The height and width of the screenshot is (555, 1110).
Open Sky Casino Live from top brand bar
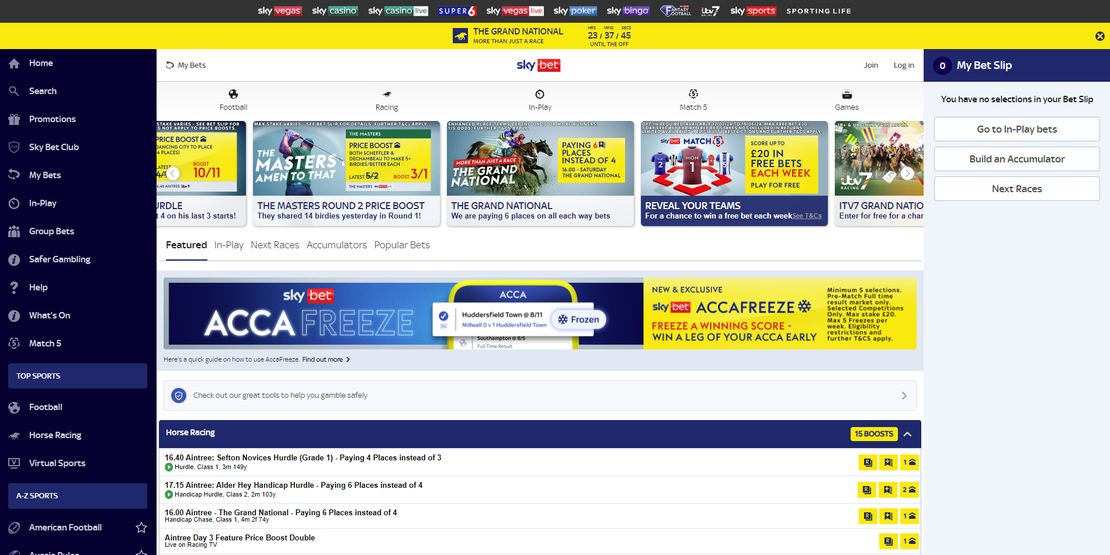[398, 11]
